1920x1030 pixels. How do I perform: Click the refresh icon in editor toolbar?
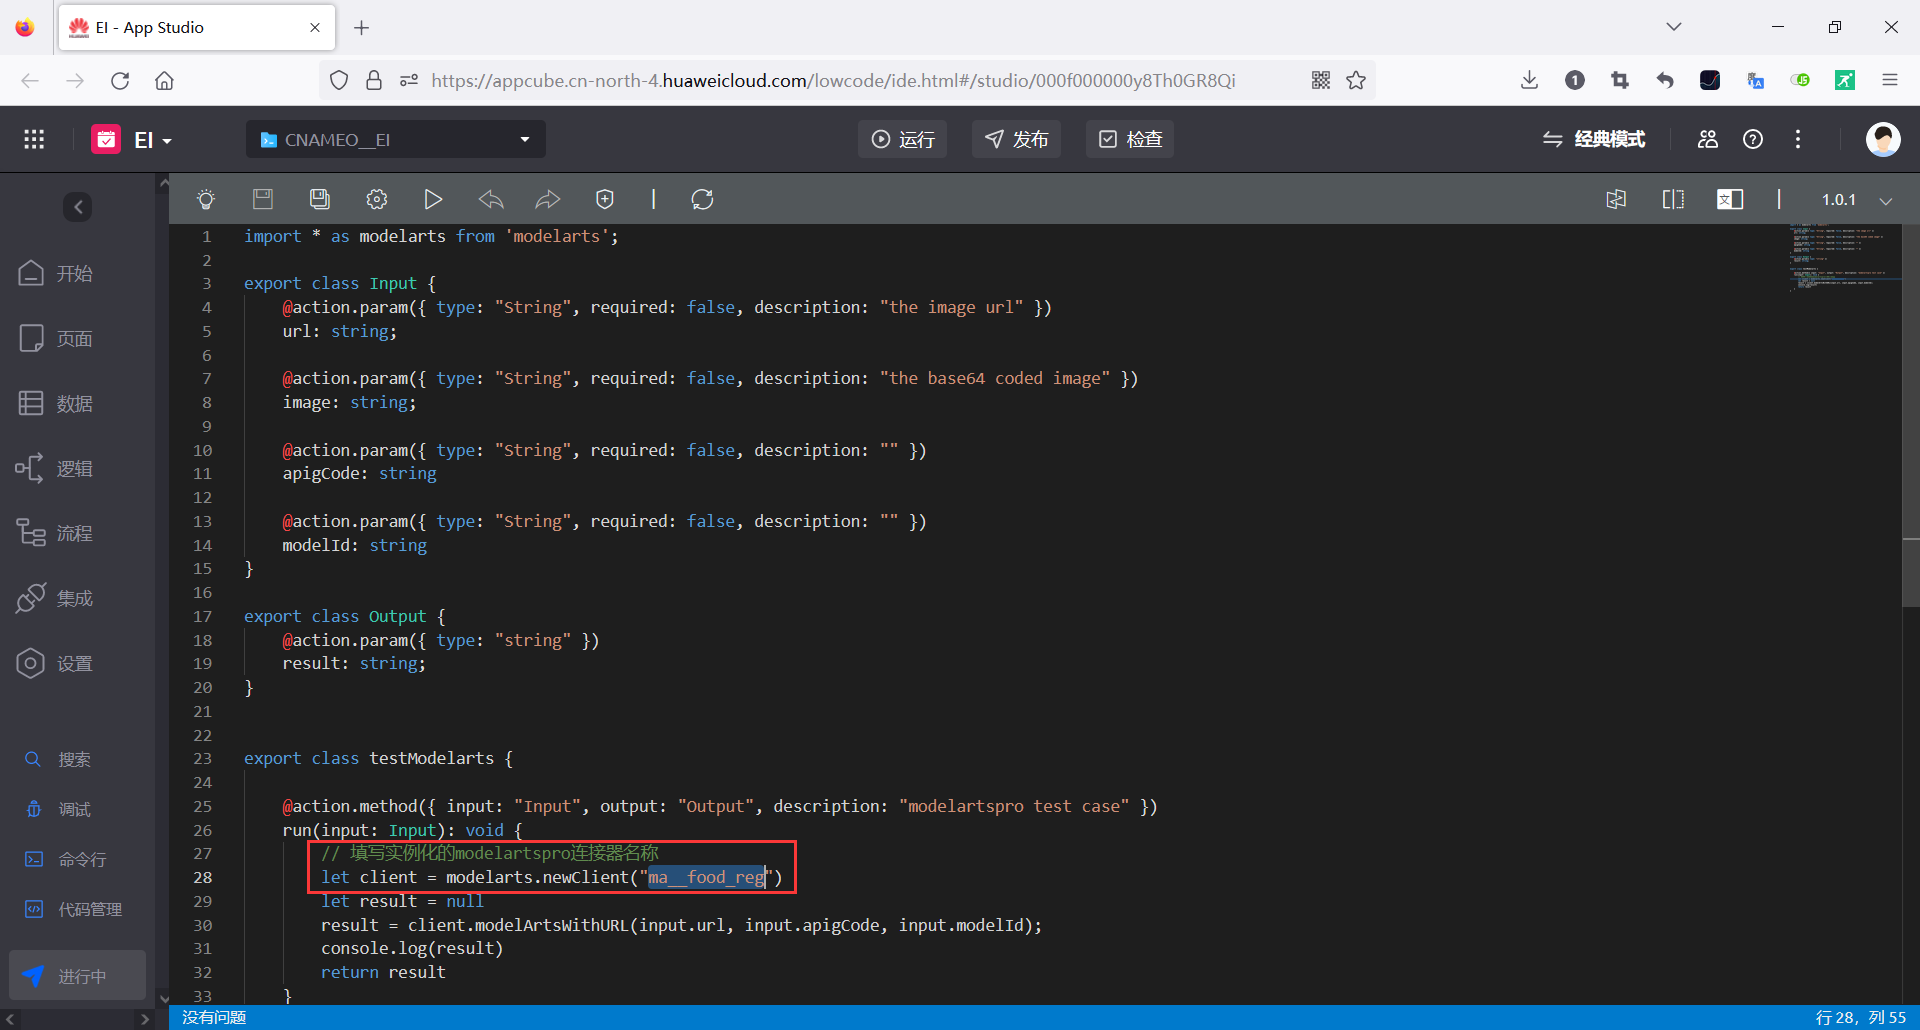pos(702,199)
